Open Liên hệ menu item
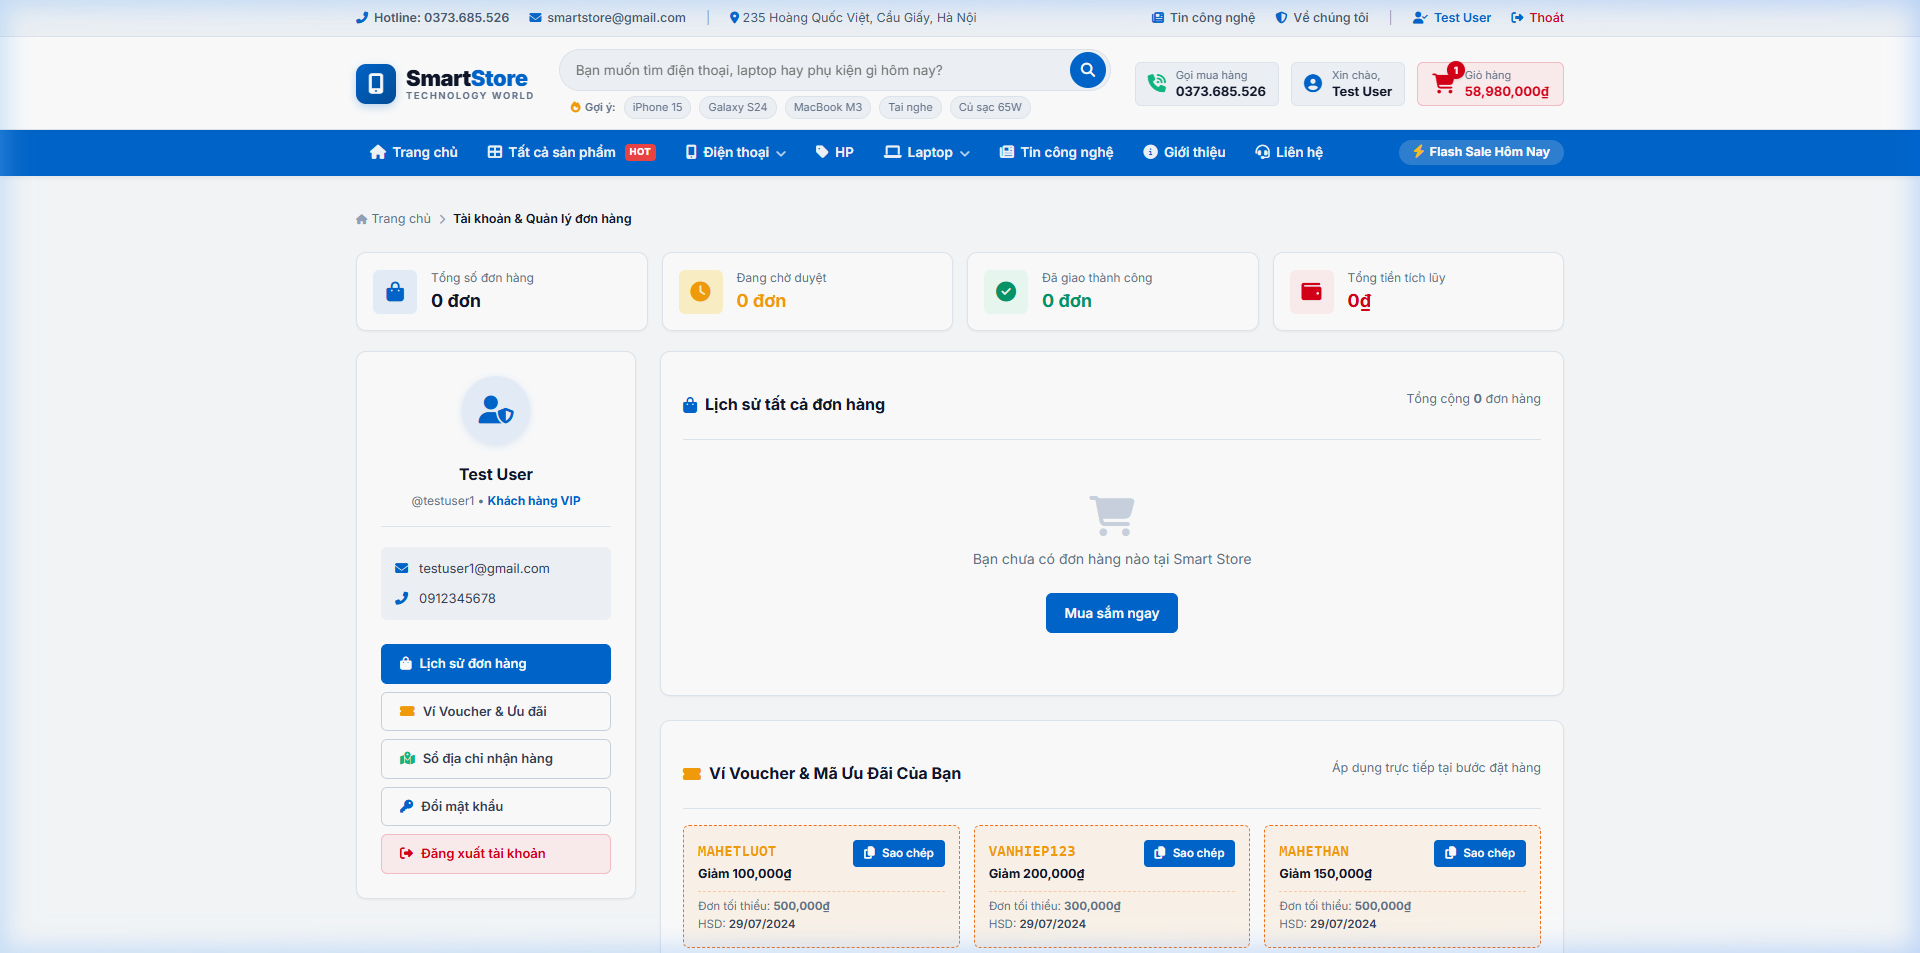The height and width of the screenshot is (953, 1920). pos(1289,153)
